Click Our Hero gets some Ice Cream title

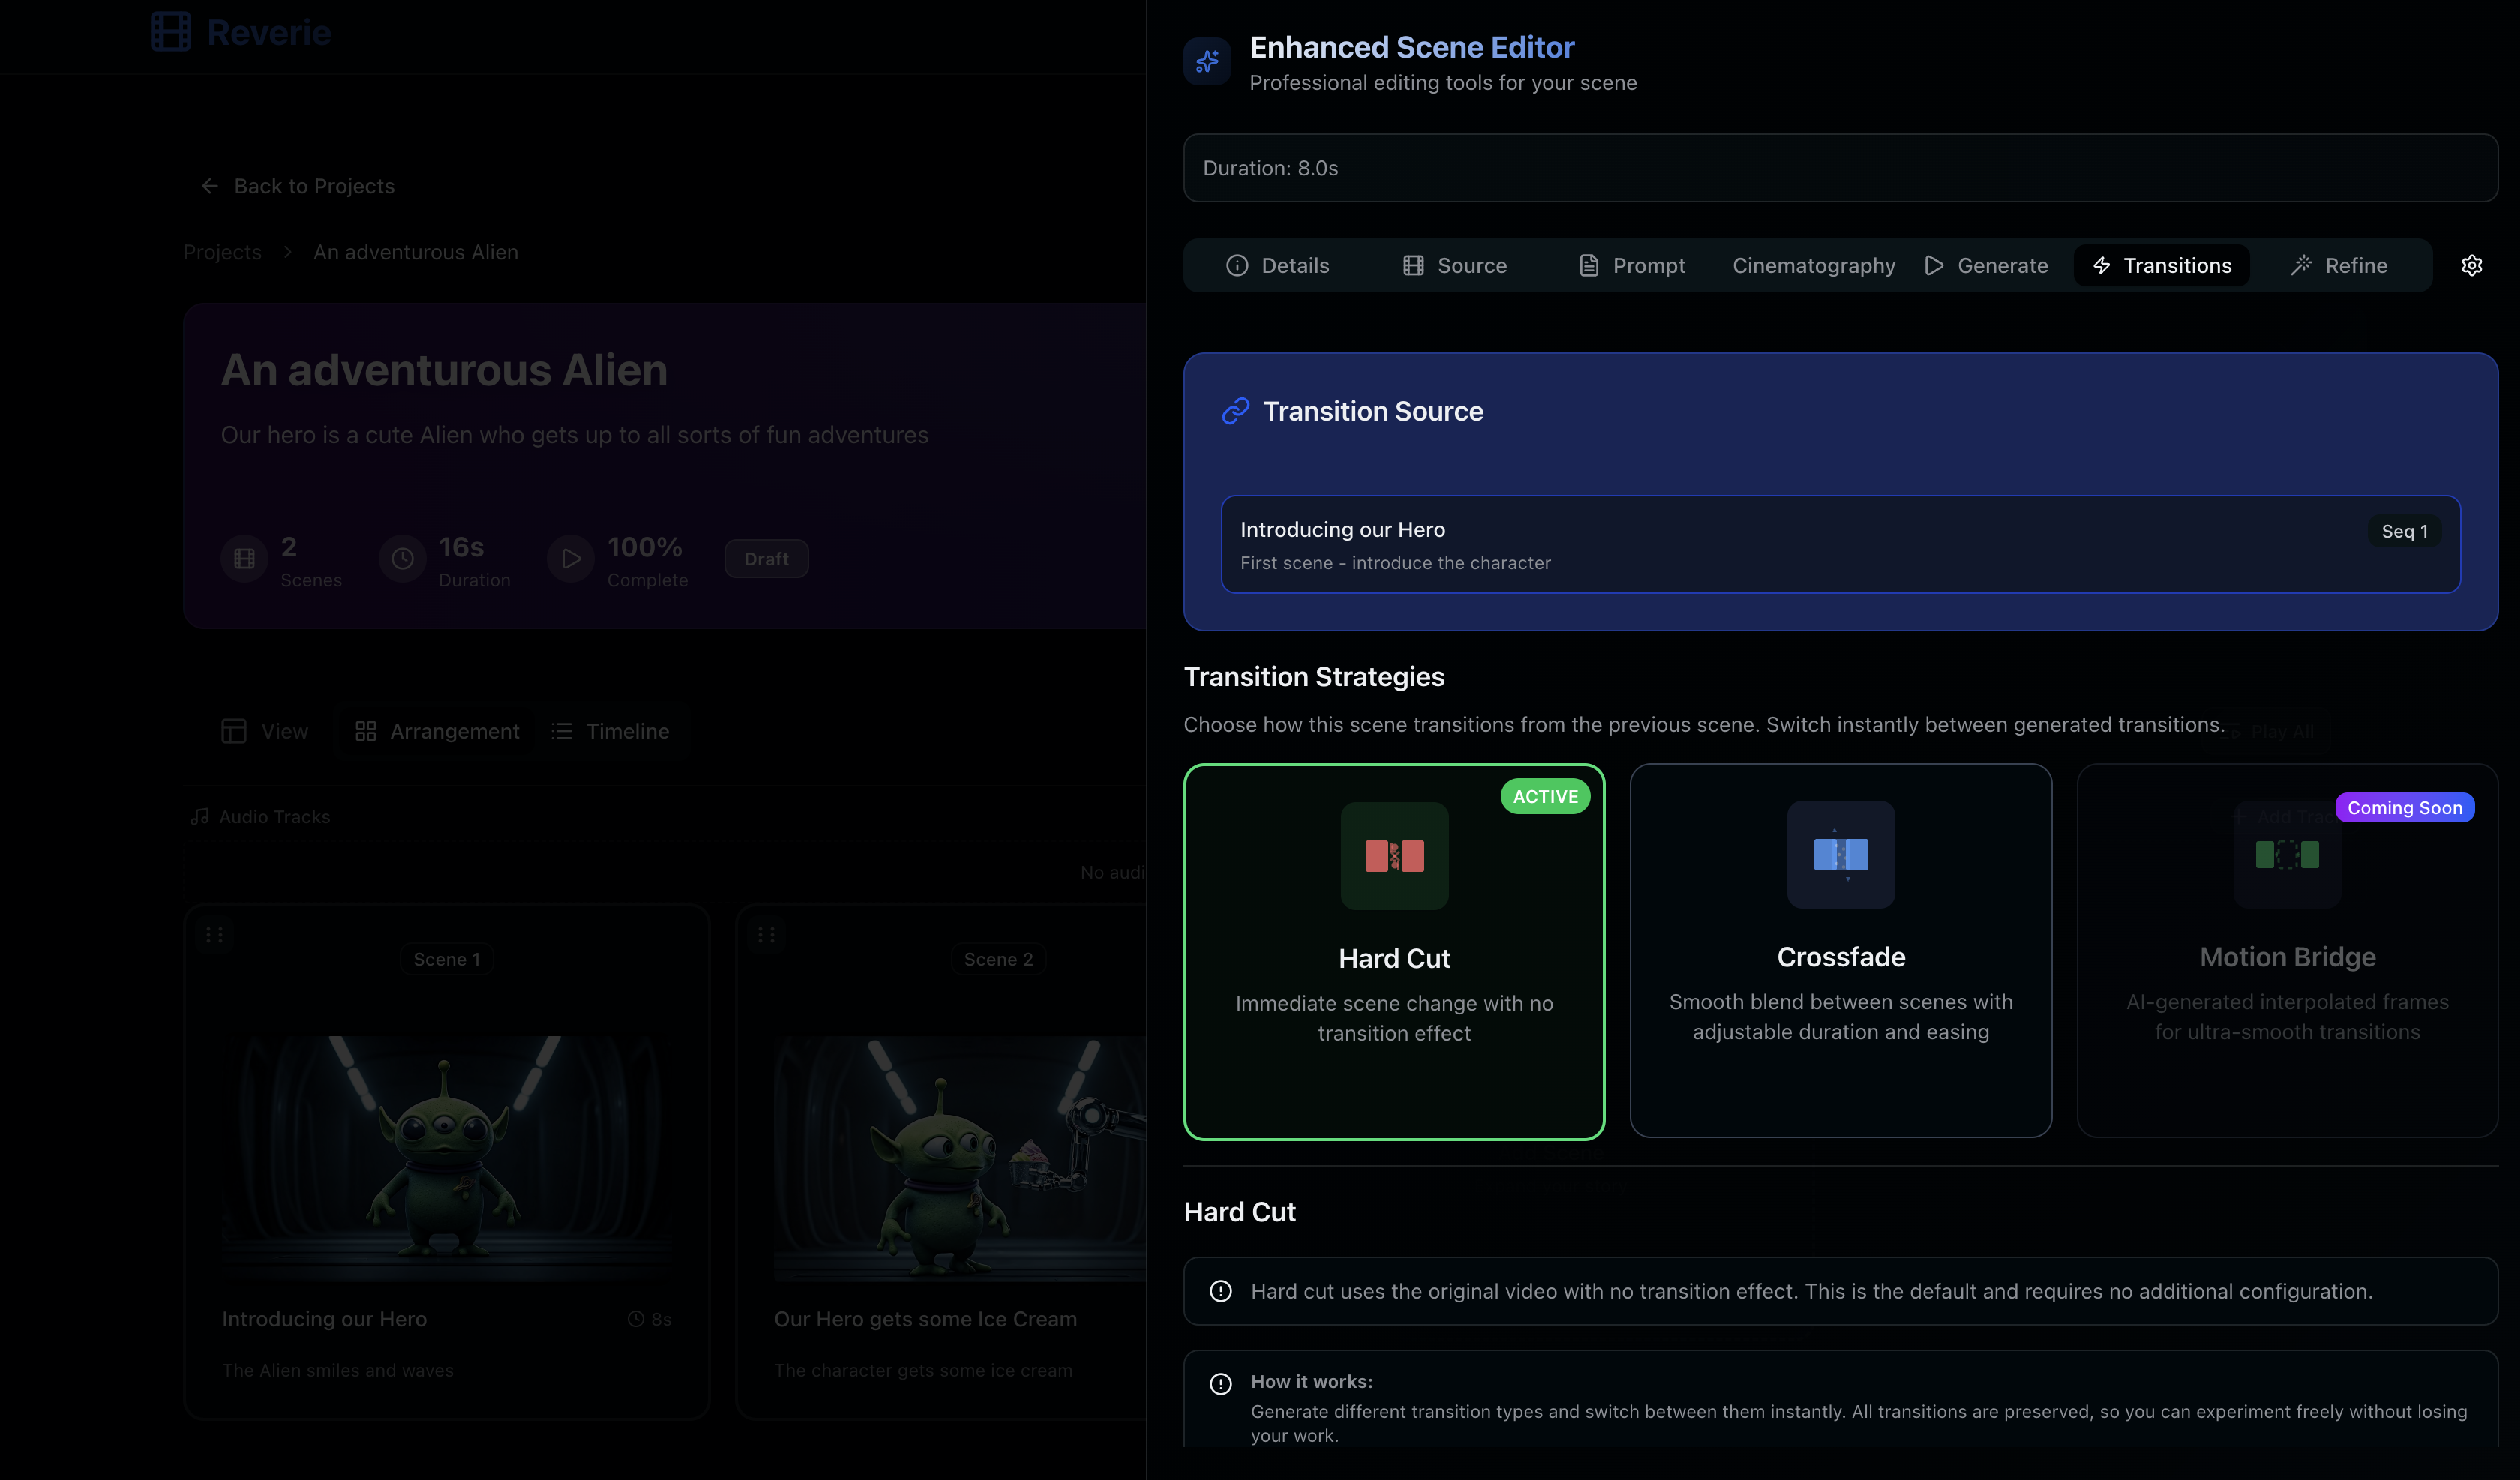[x=925, y=1319]
